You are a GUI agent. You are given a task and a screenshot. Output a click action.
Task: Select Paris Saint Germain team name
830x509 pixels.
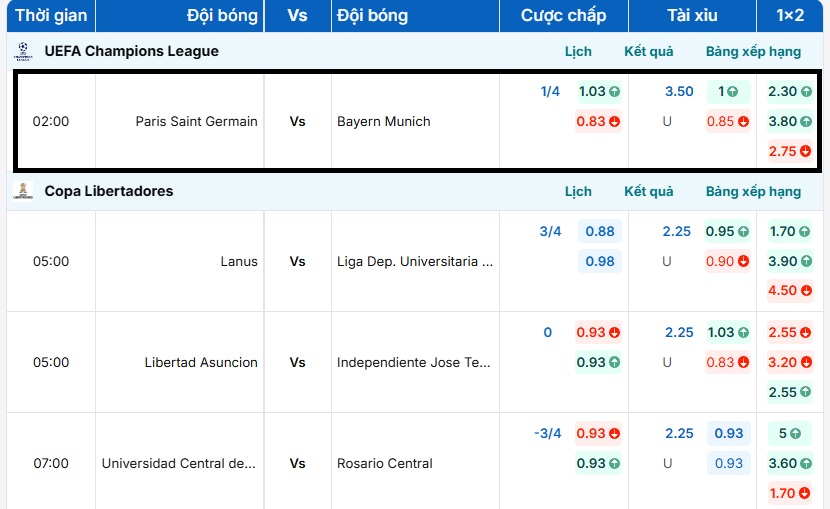pyautogui.click(x=196, y=121)
